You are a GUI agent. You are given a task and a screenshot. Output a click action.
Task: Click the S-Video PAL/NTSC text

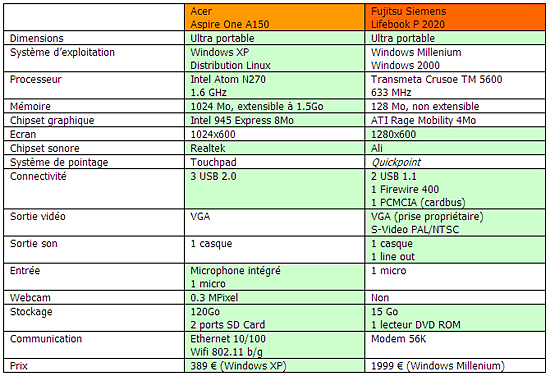point(415,229)
